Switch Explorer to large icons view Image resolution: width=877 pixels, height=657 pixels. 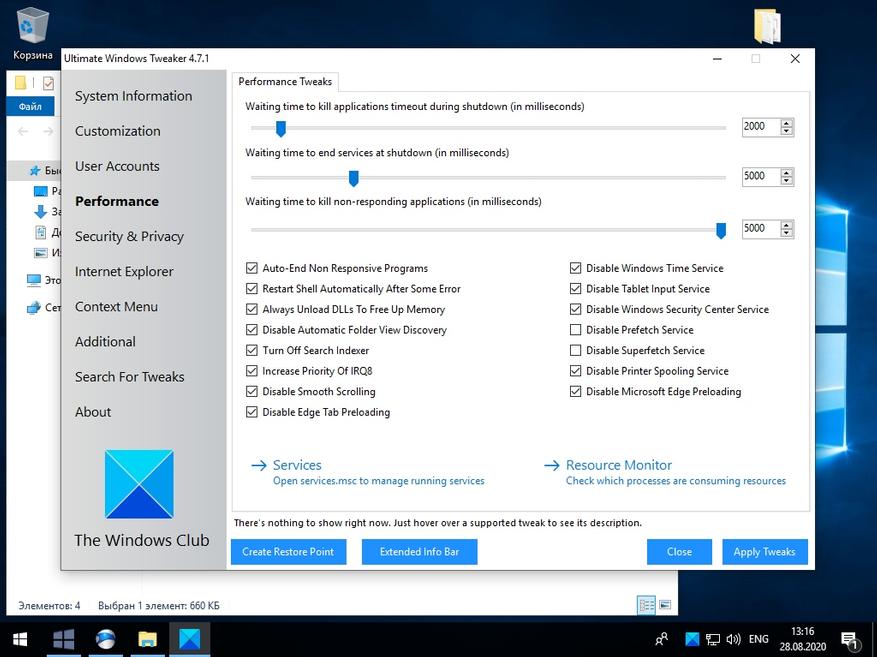pos(665,605)
